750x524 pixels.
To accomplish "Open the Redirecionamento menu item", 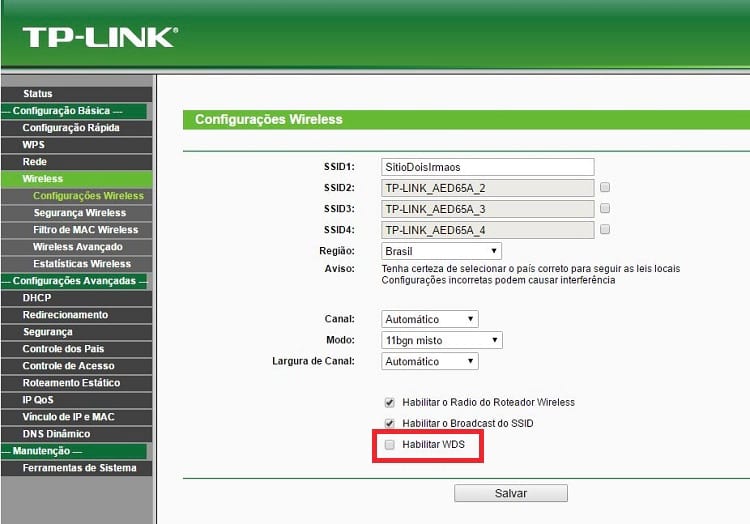I will click(77, 315).
